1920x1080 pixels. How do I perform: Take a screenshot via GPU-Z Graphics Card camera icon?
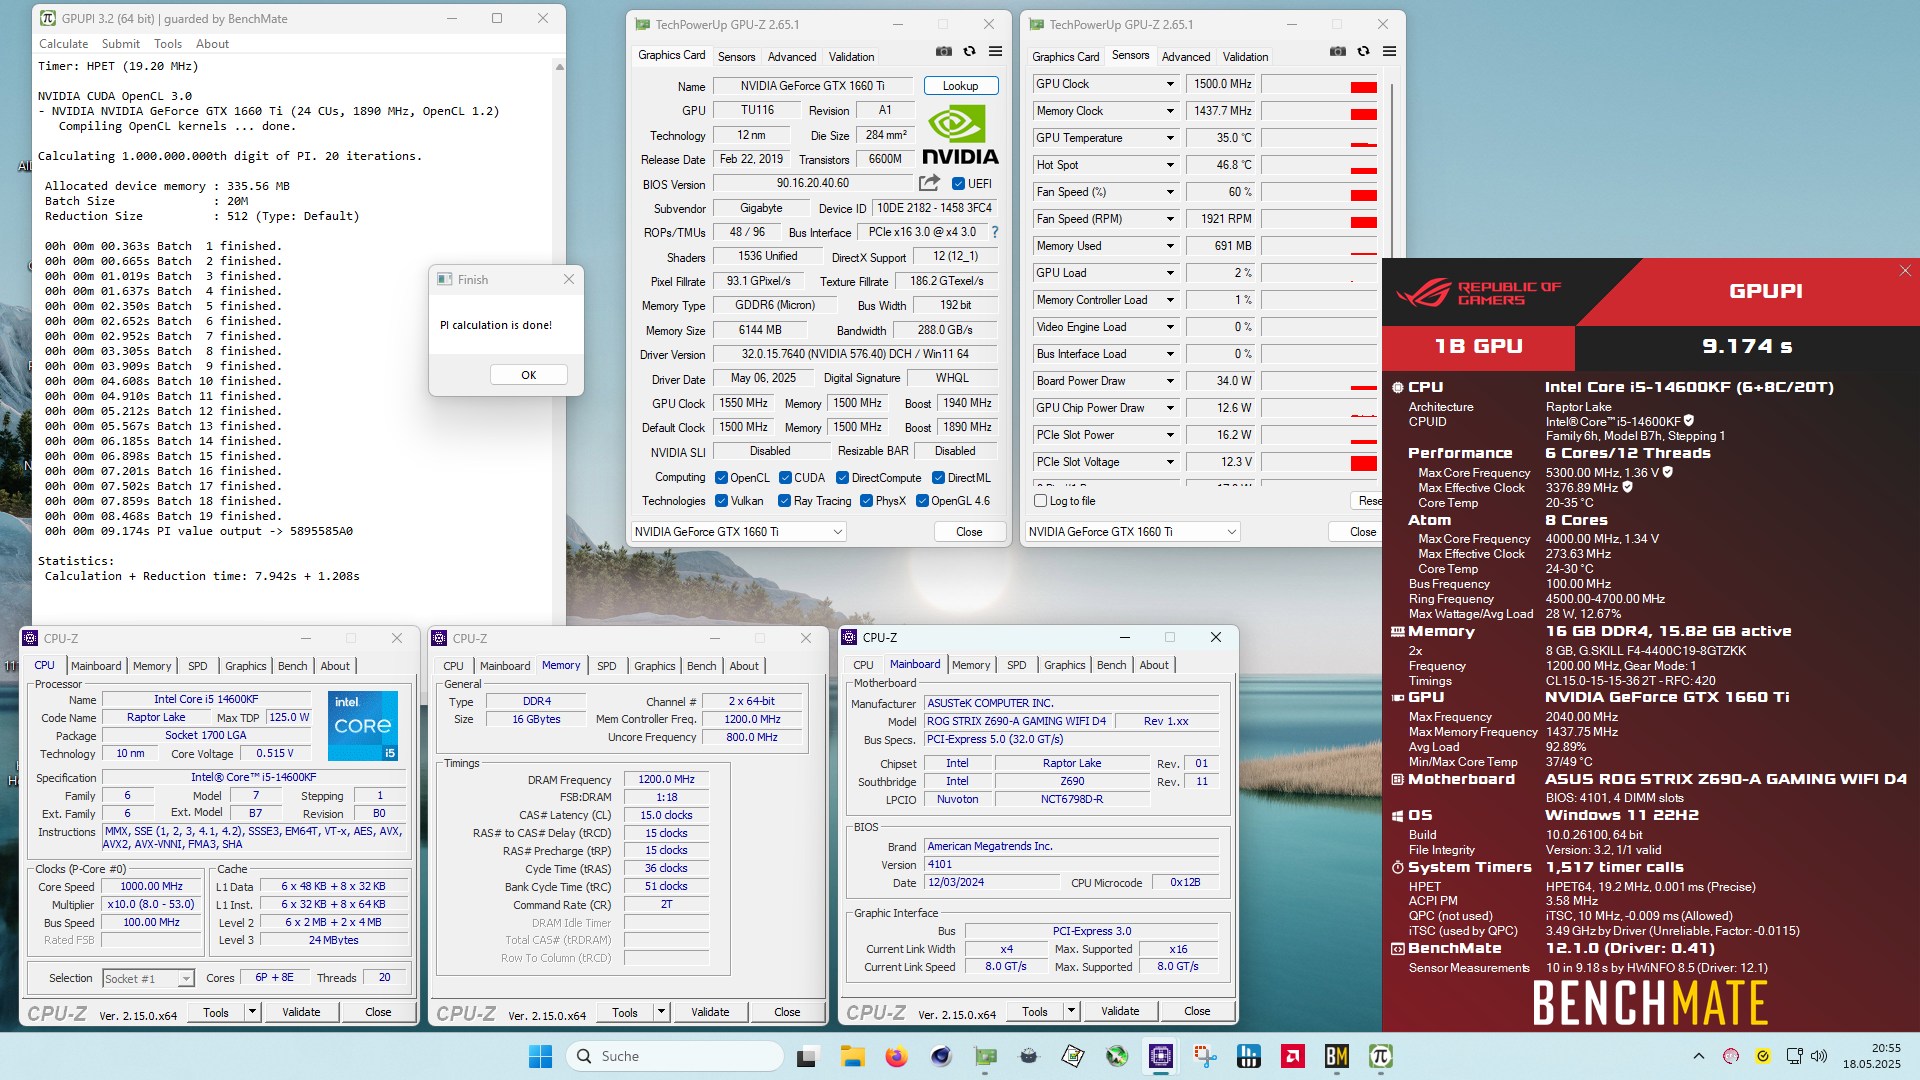tap(943, 52)
